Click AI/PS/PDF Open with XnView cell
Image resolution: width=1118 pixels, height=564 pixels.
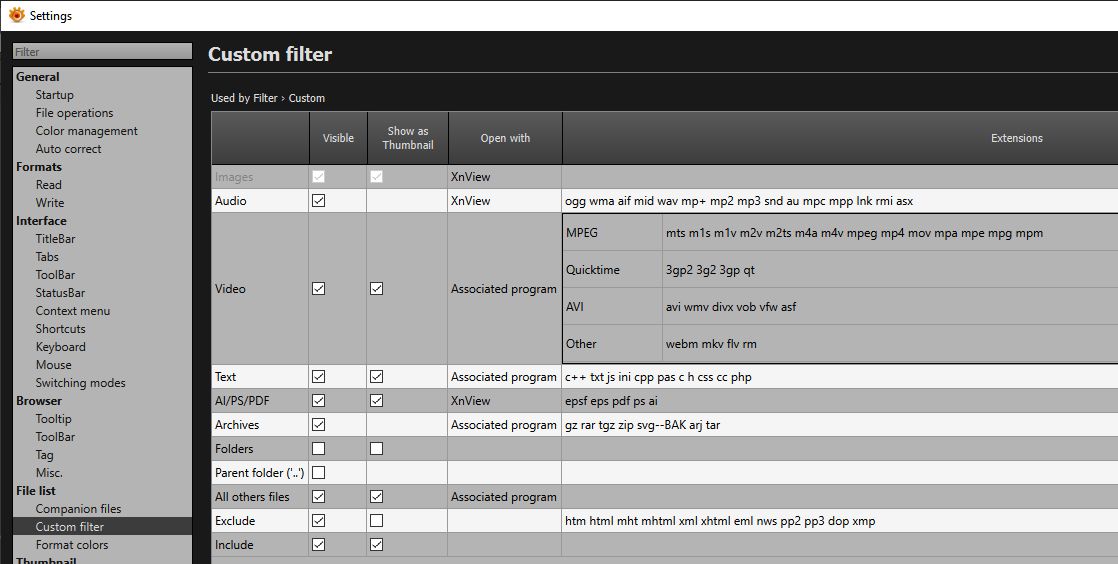[505, 401]
